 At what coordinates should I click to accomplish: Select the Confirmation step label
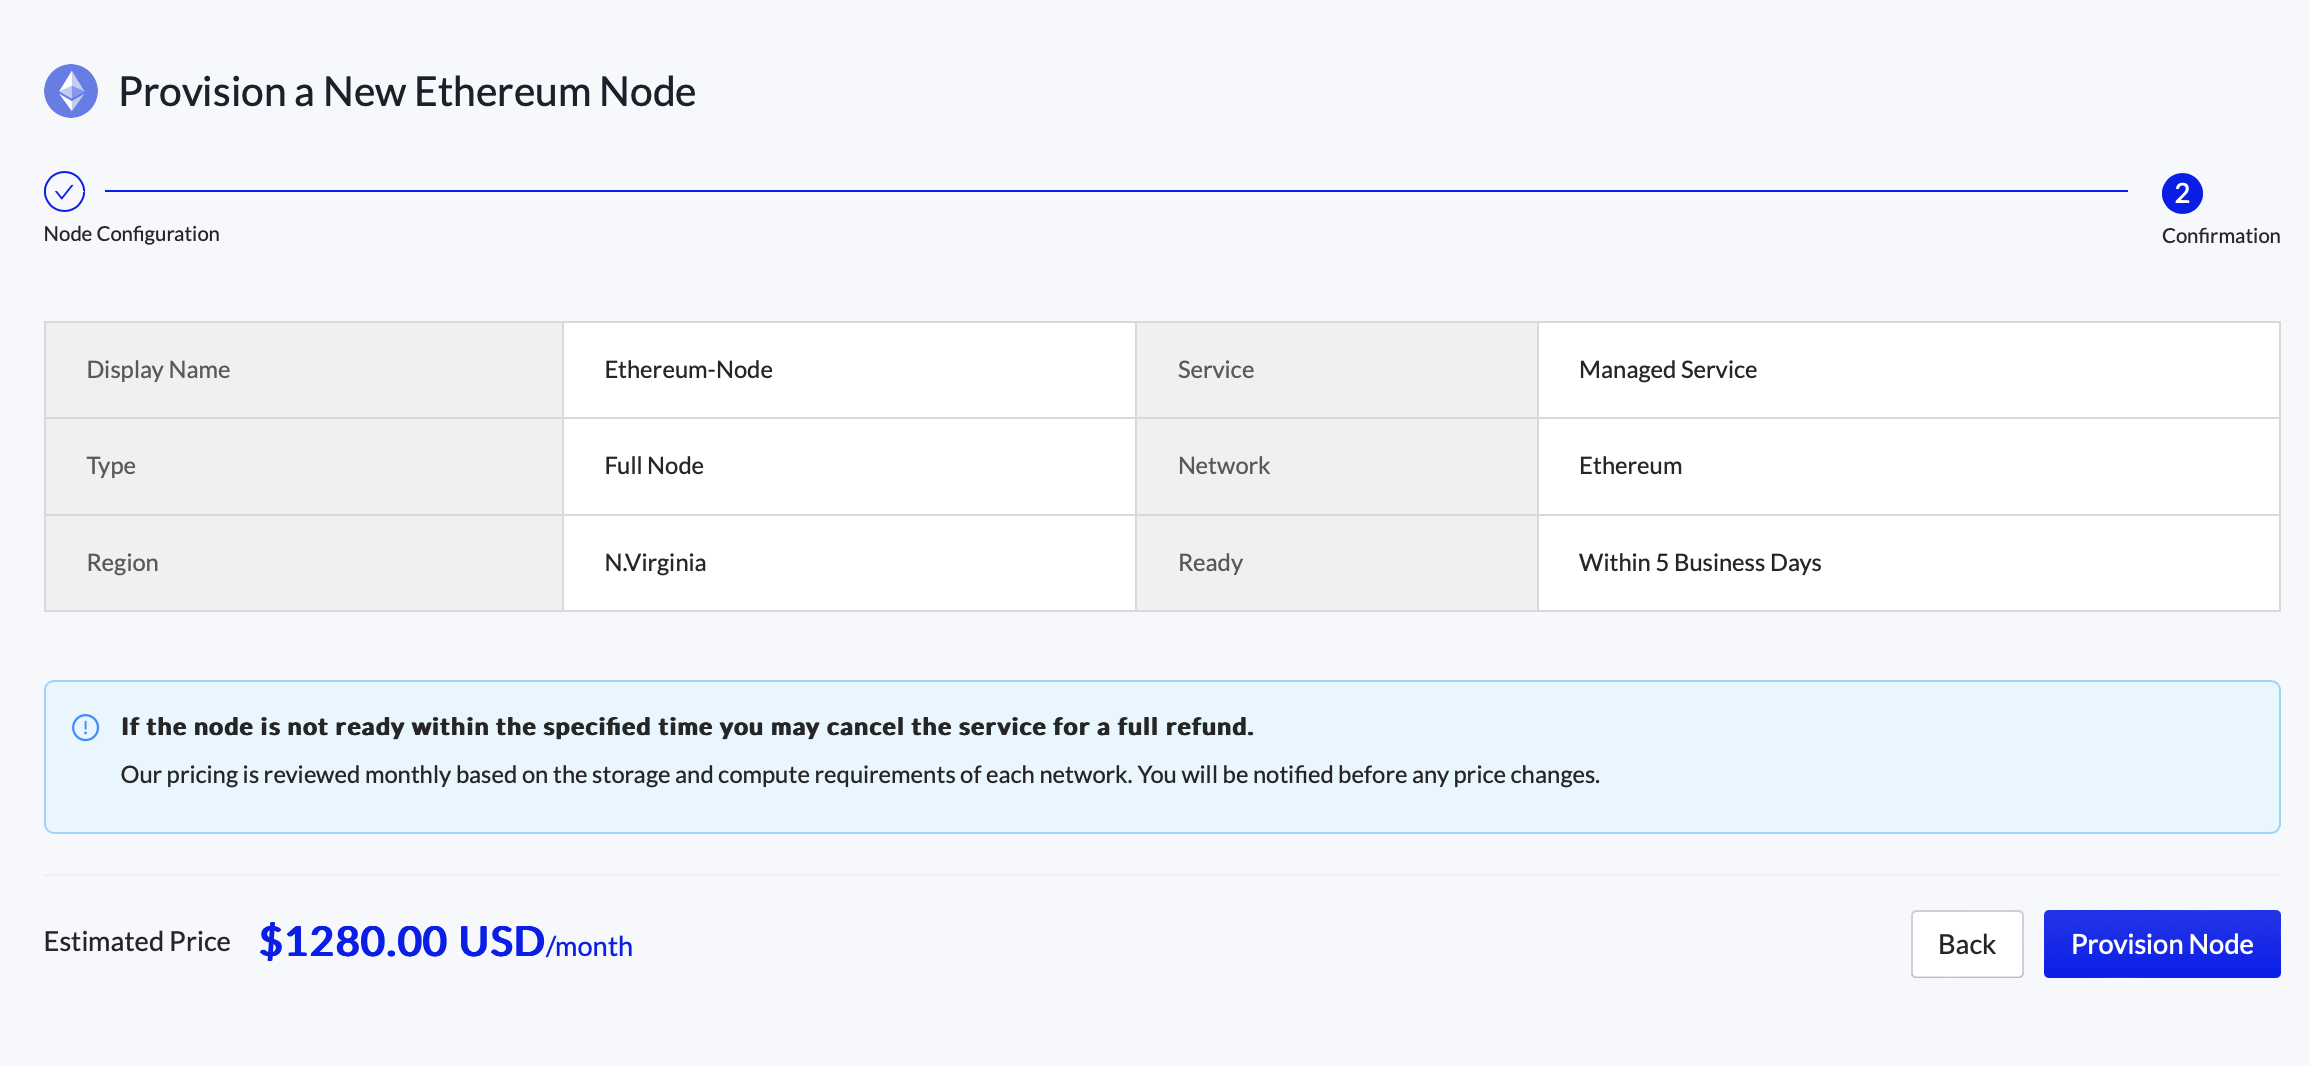click(2220, 235)
